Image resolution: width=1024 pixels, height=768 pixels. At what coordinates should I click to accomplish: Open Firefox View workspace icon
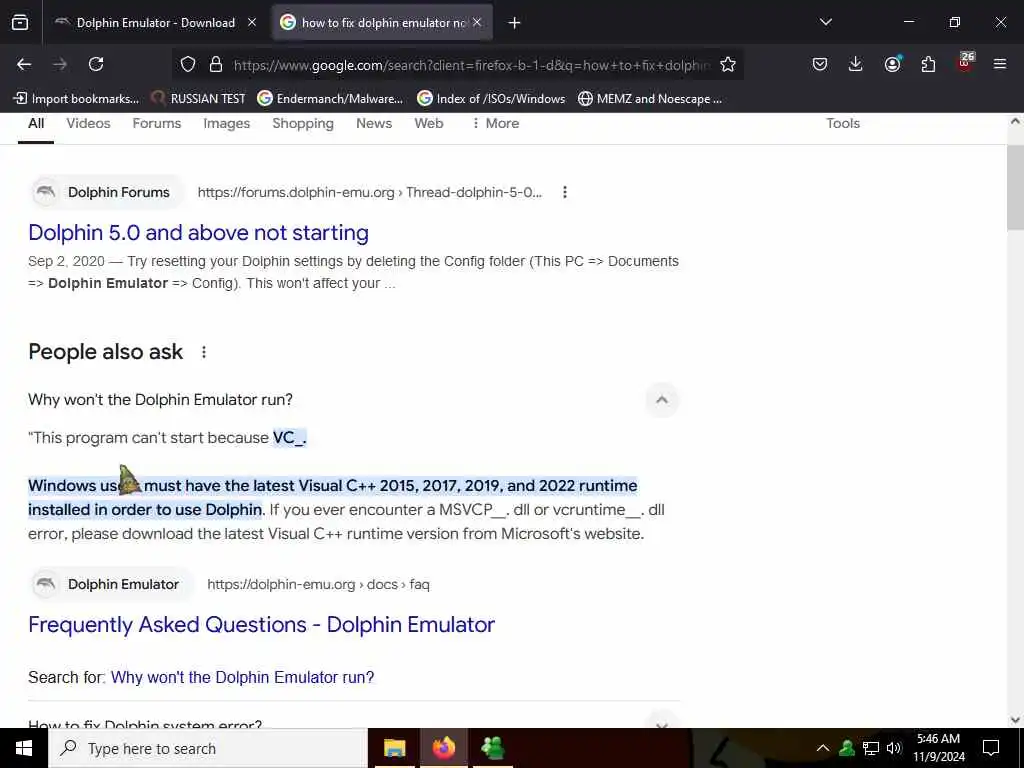(20, 23)
